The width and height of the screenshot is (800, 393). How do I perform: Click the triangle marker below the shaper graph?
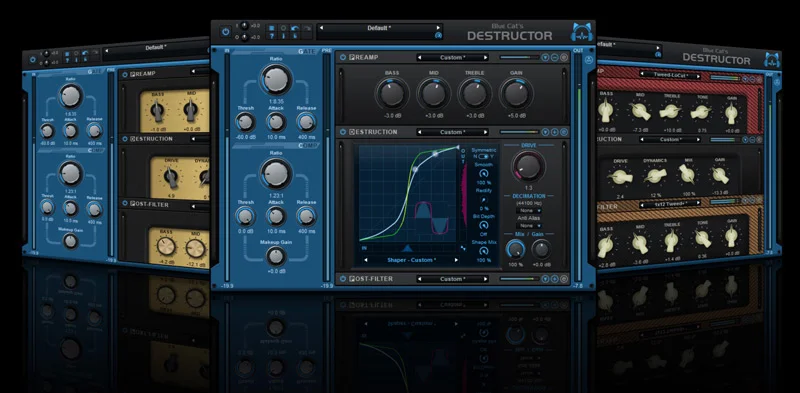(x=407, y=248)
